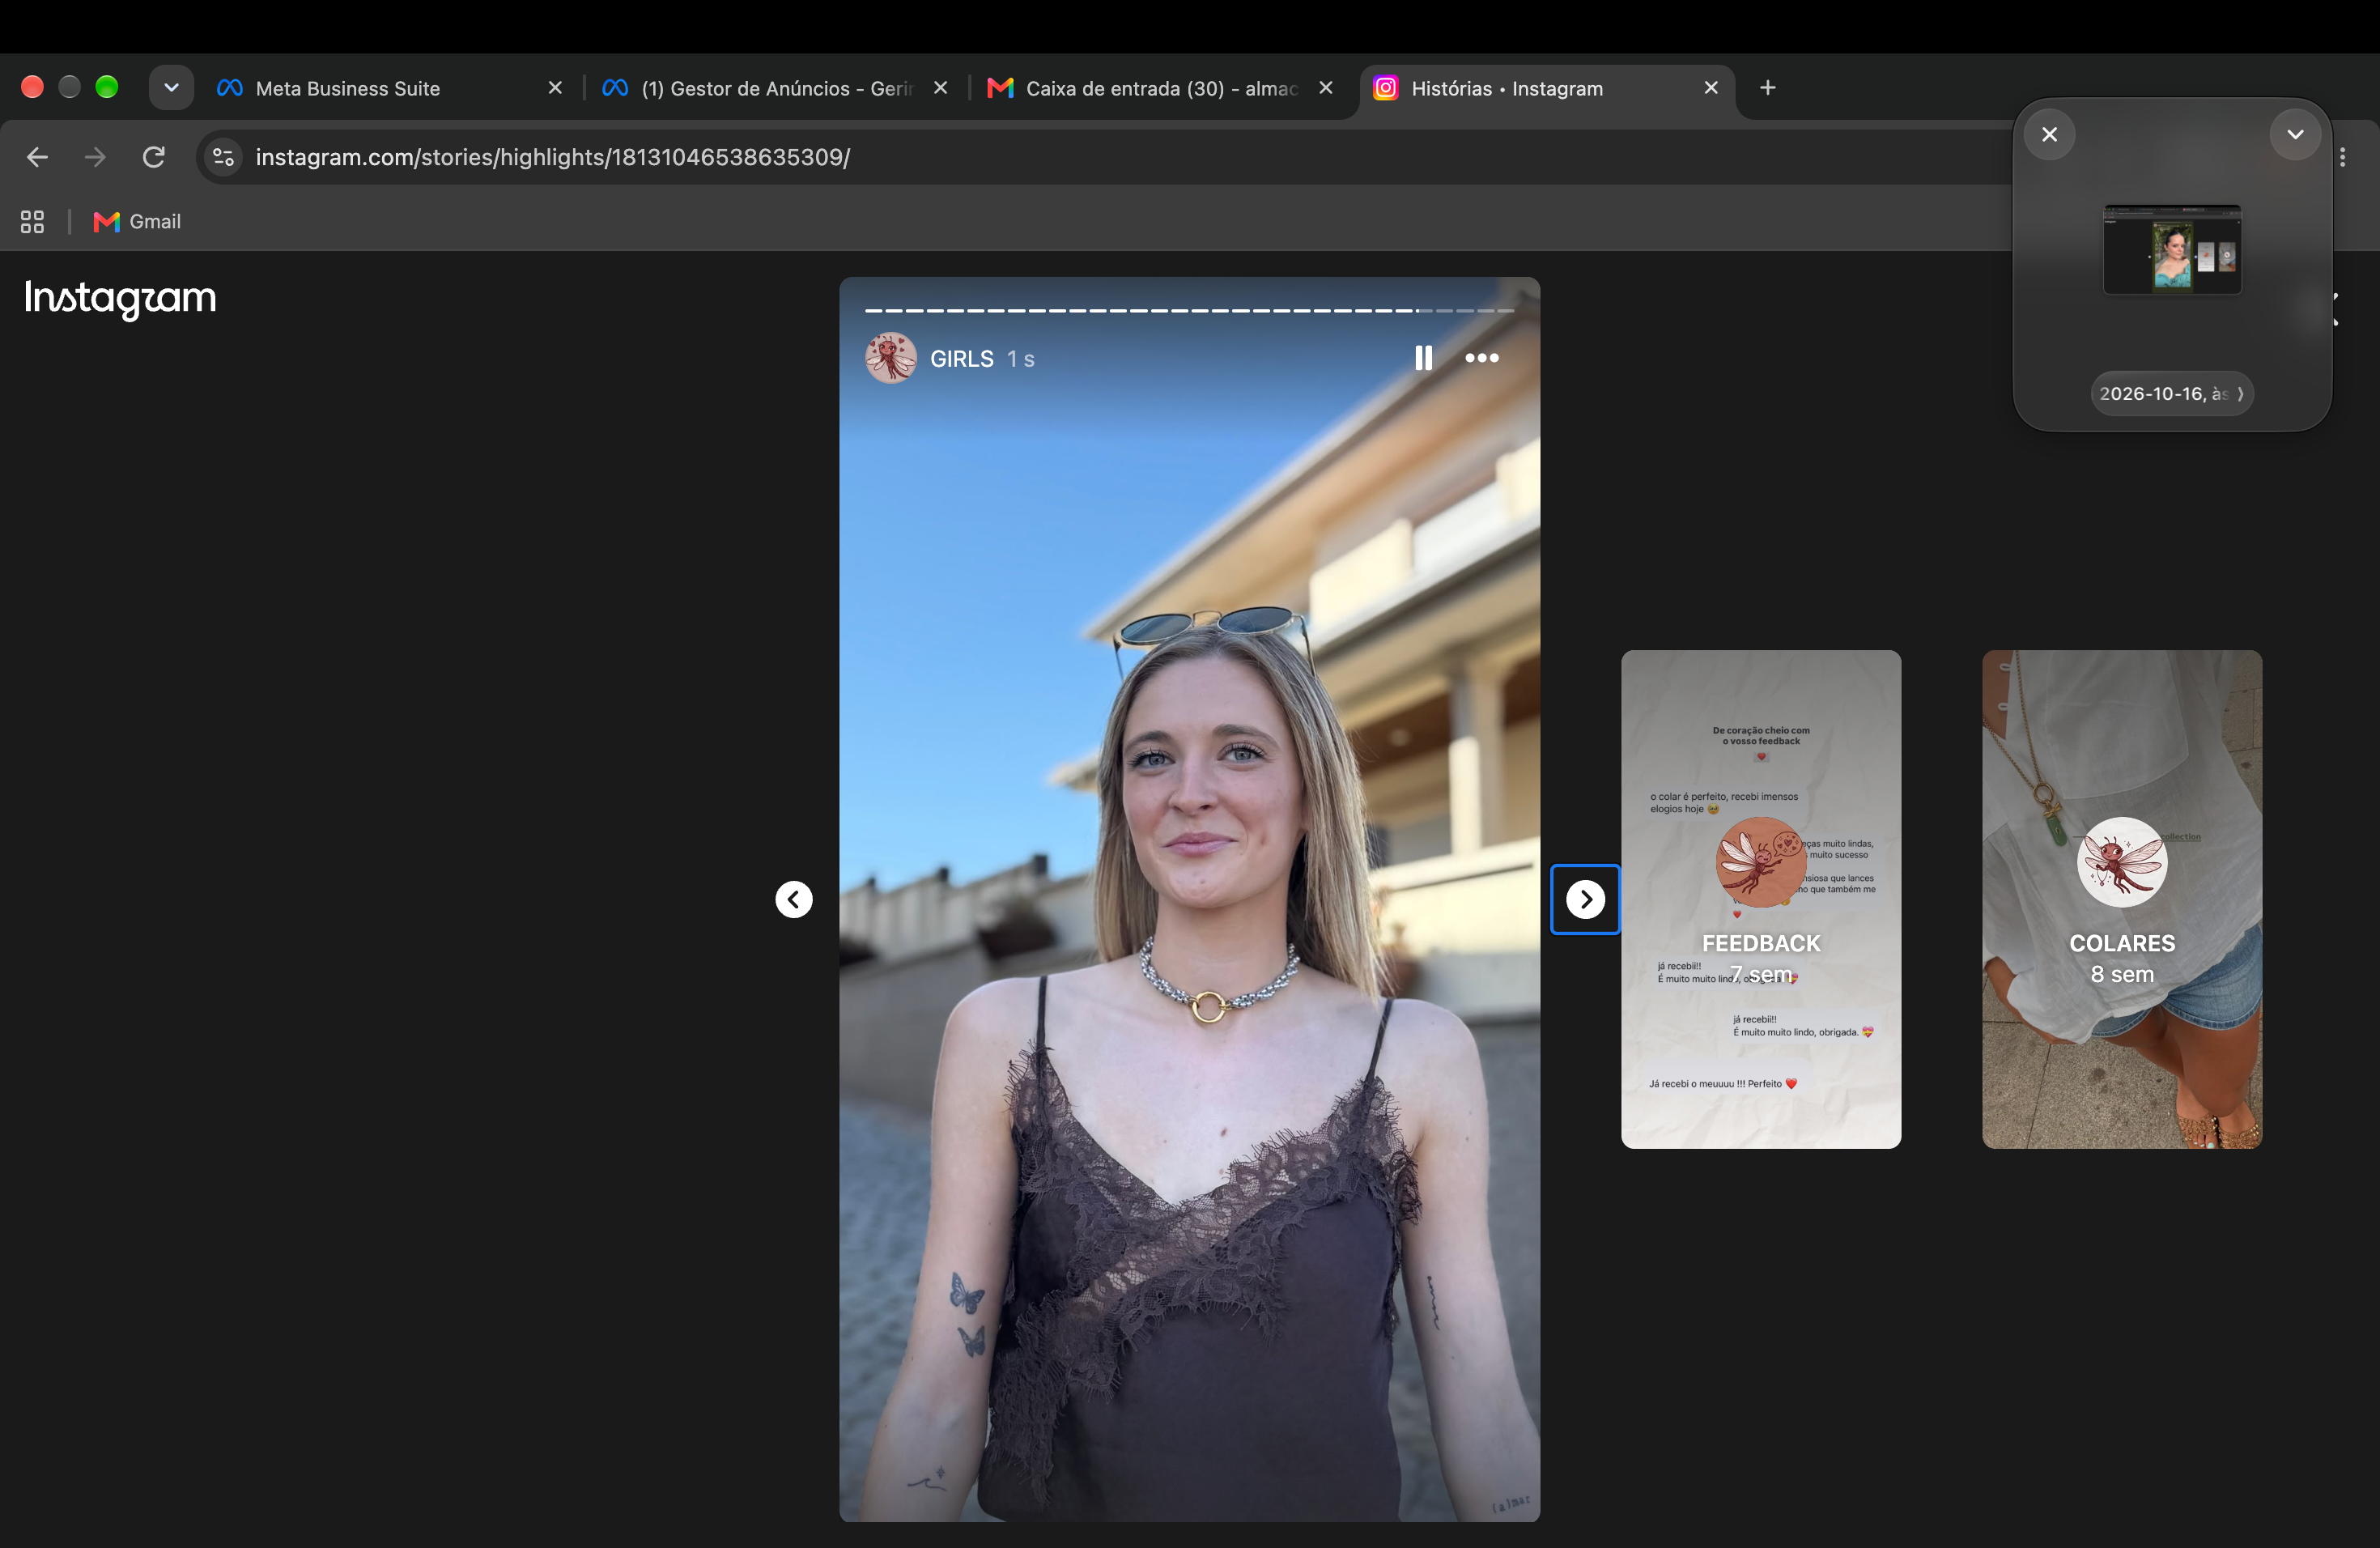View site information icon in address bar
Viewport: 2380px width, 1548px height.
click(x=224, y=157)
